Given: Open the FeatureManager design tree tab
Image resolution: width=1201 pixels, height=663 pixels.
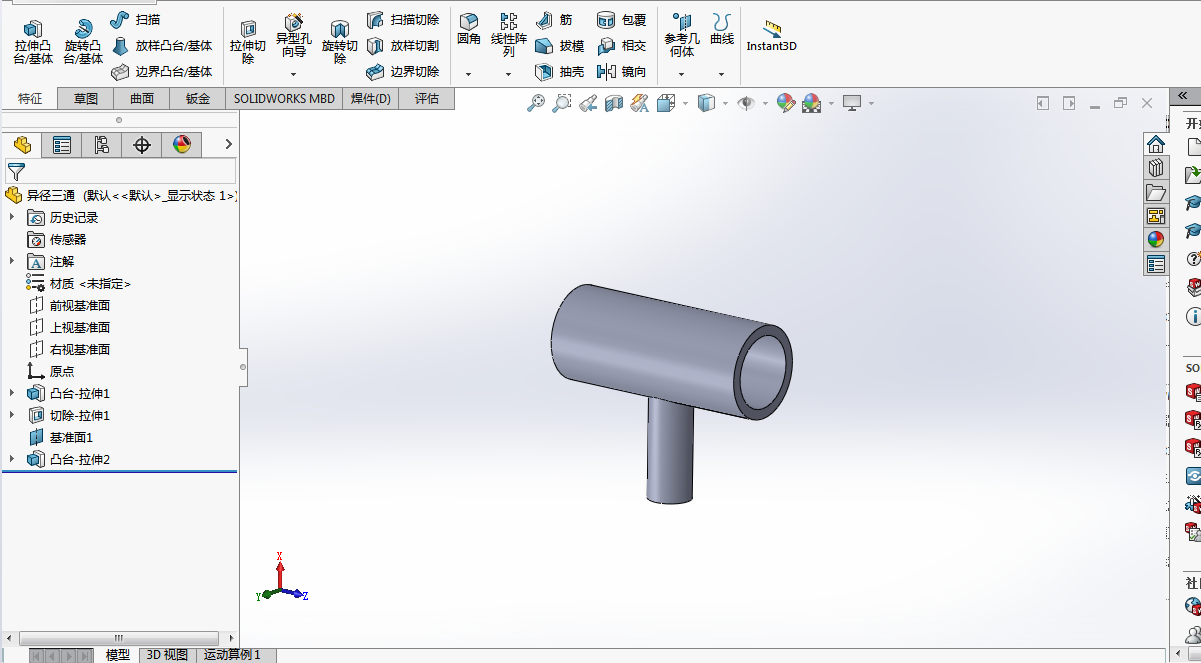Looking at the screenshot, I should click(x=22, y=145).
